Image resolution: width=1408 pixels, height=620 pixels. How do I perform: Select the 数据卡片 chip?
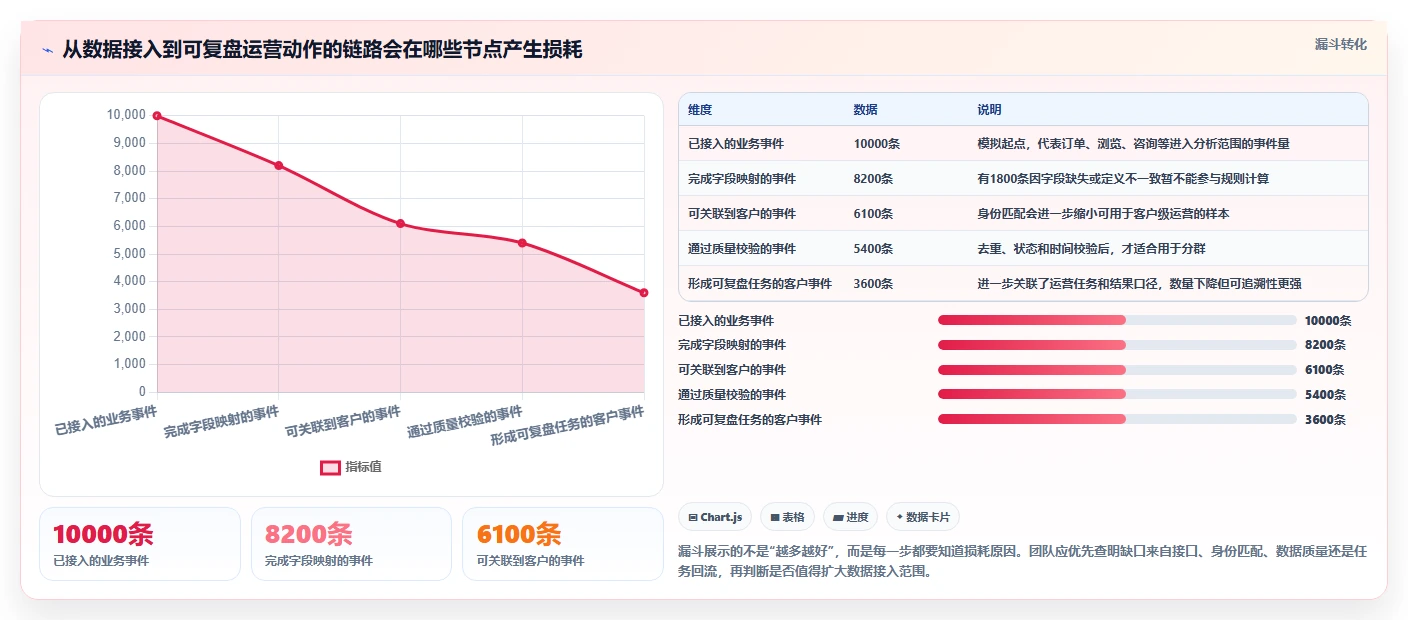pos(922,517)
